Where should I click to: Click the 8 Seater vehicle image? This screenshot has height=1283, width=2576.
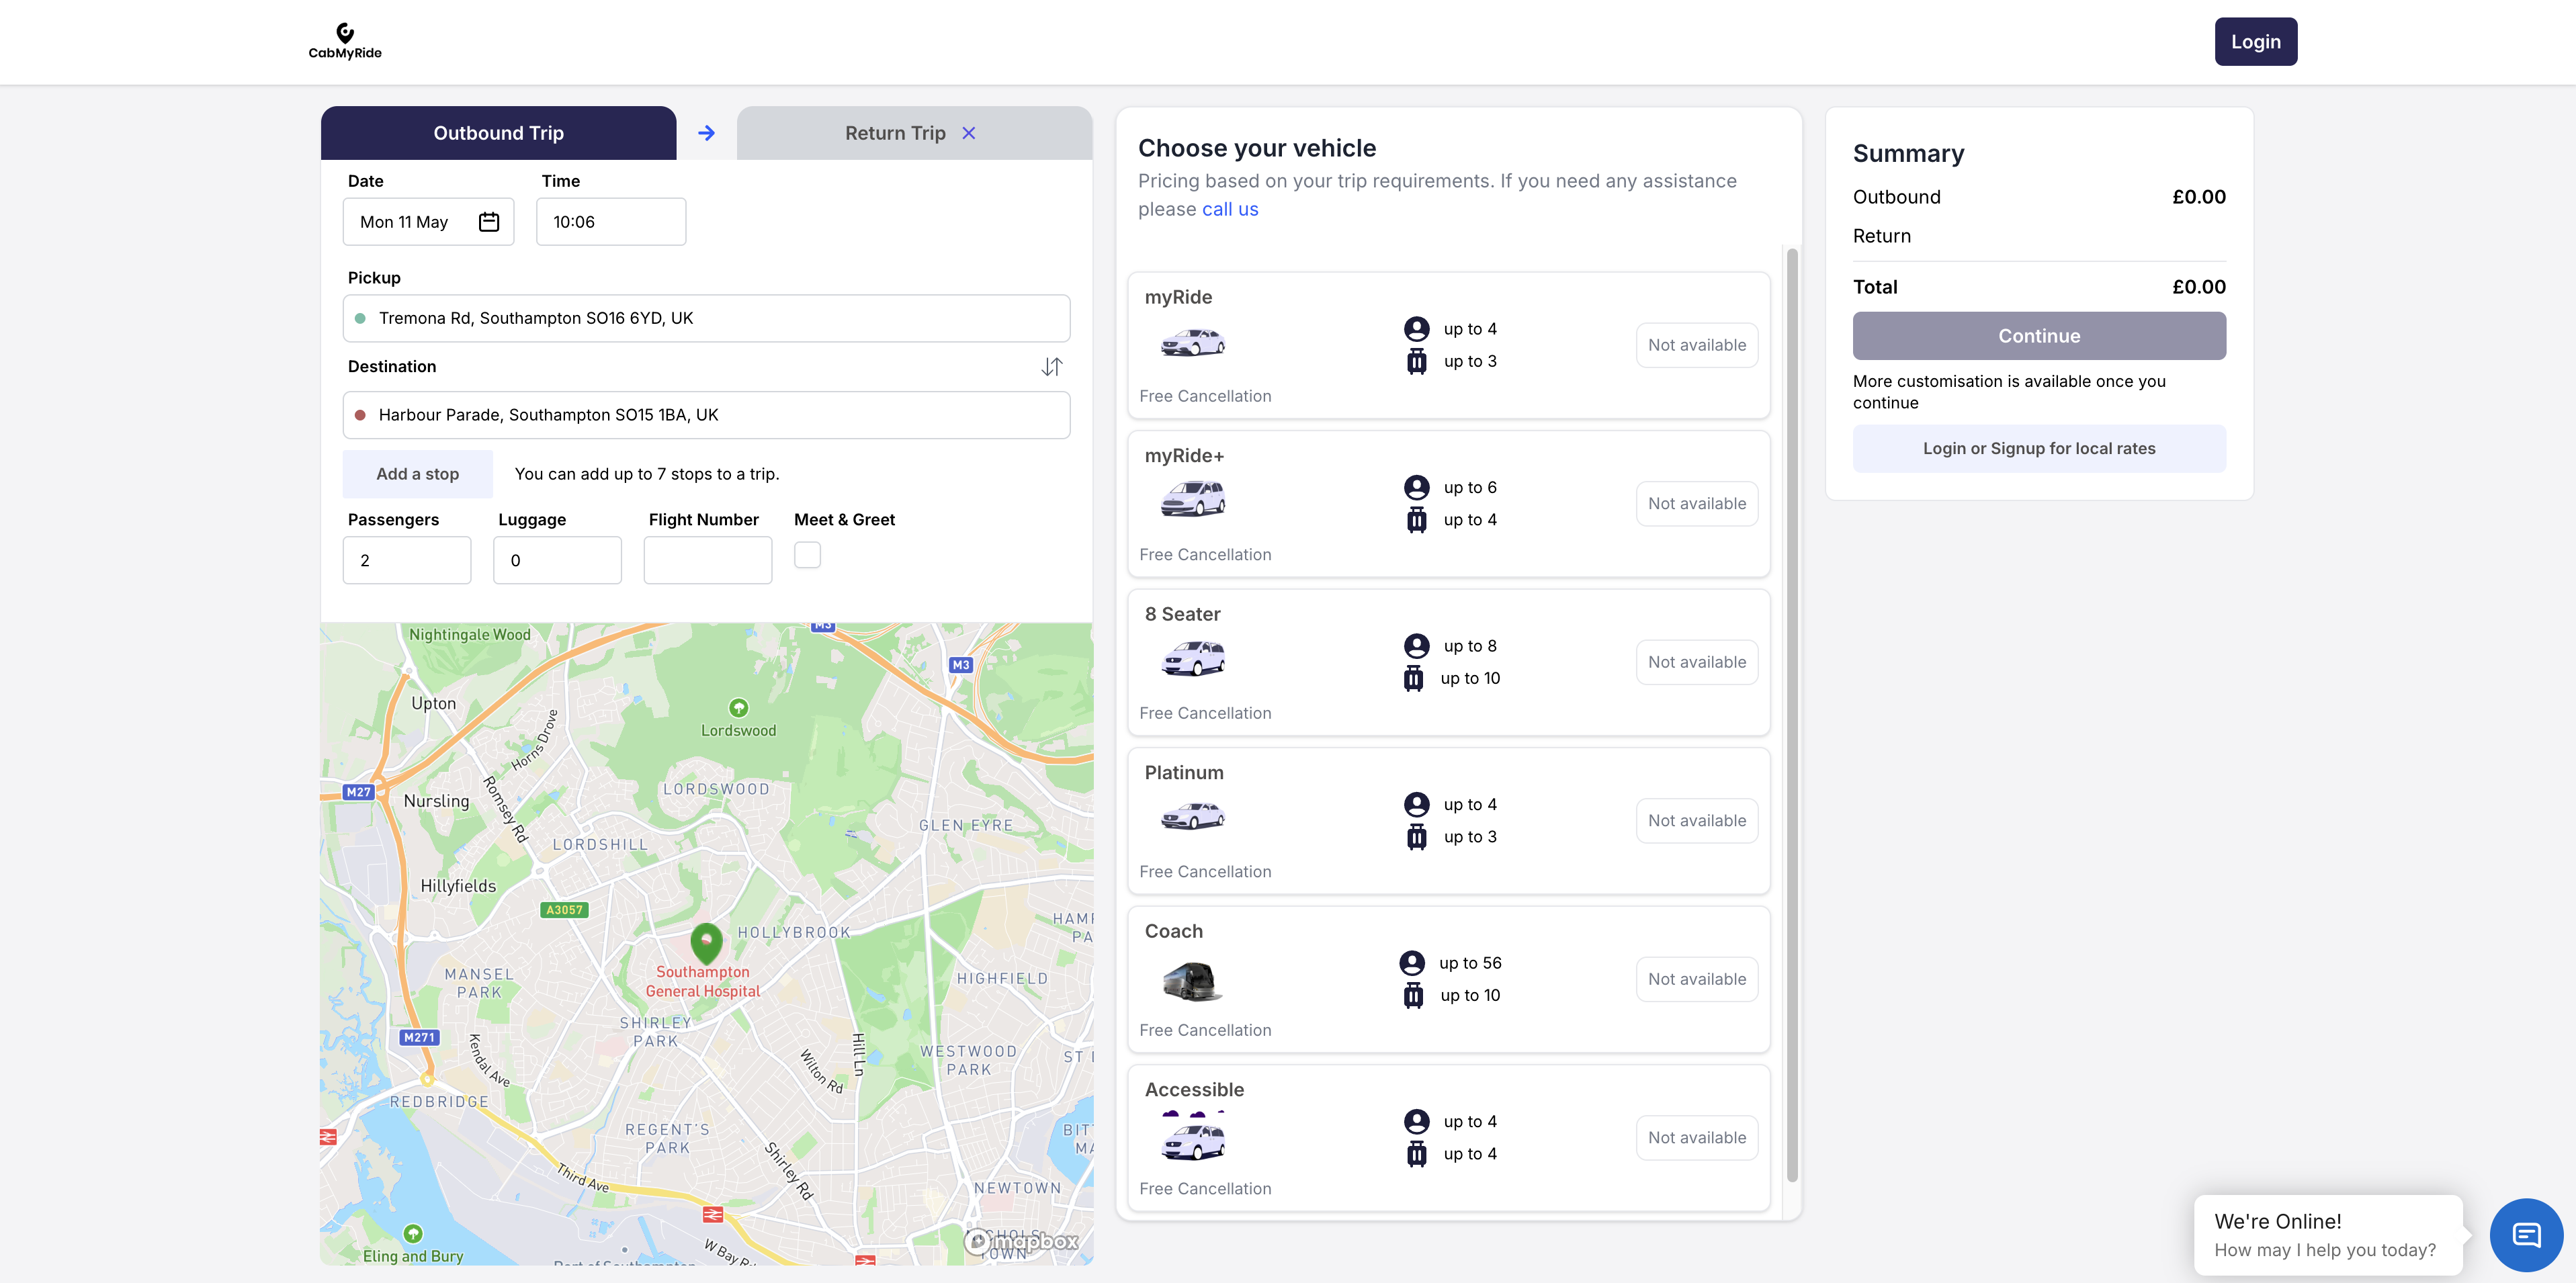[x=1192, y=659]
